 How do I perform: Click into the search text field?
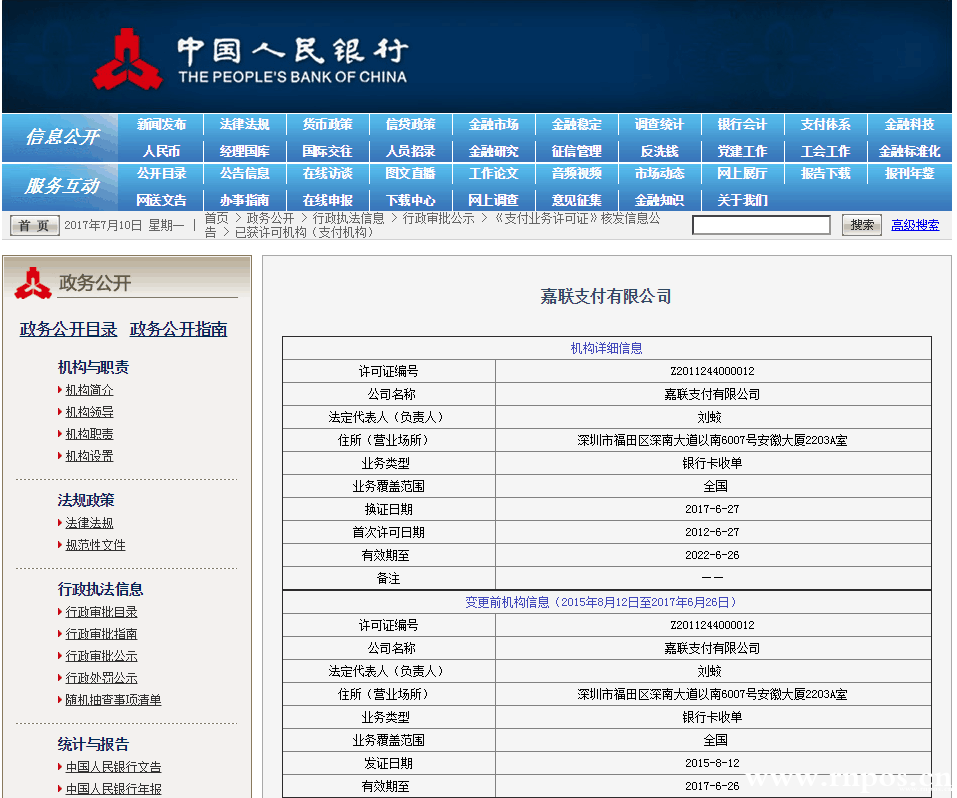click(761, 225)
